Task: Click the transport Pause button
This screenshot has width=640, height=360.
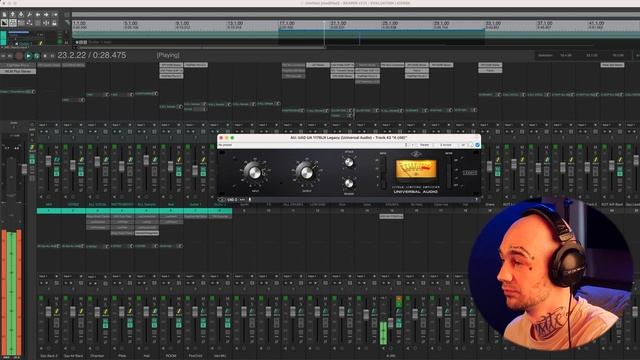Action: 52,56
